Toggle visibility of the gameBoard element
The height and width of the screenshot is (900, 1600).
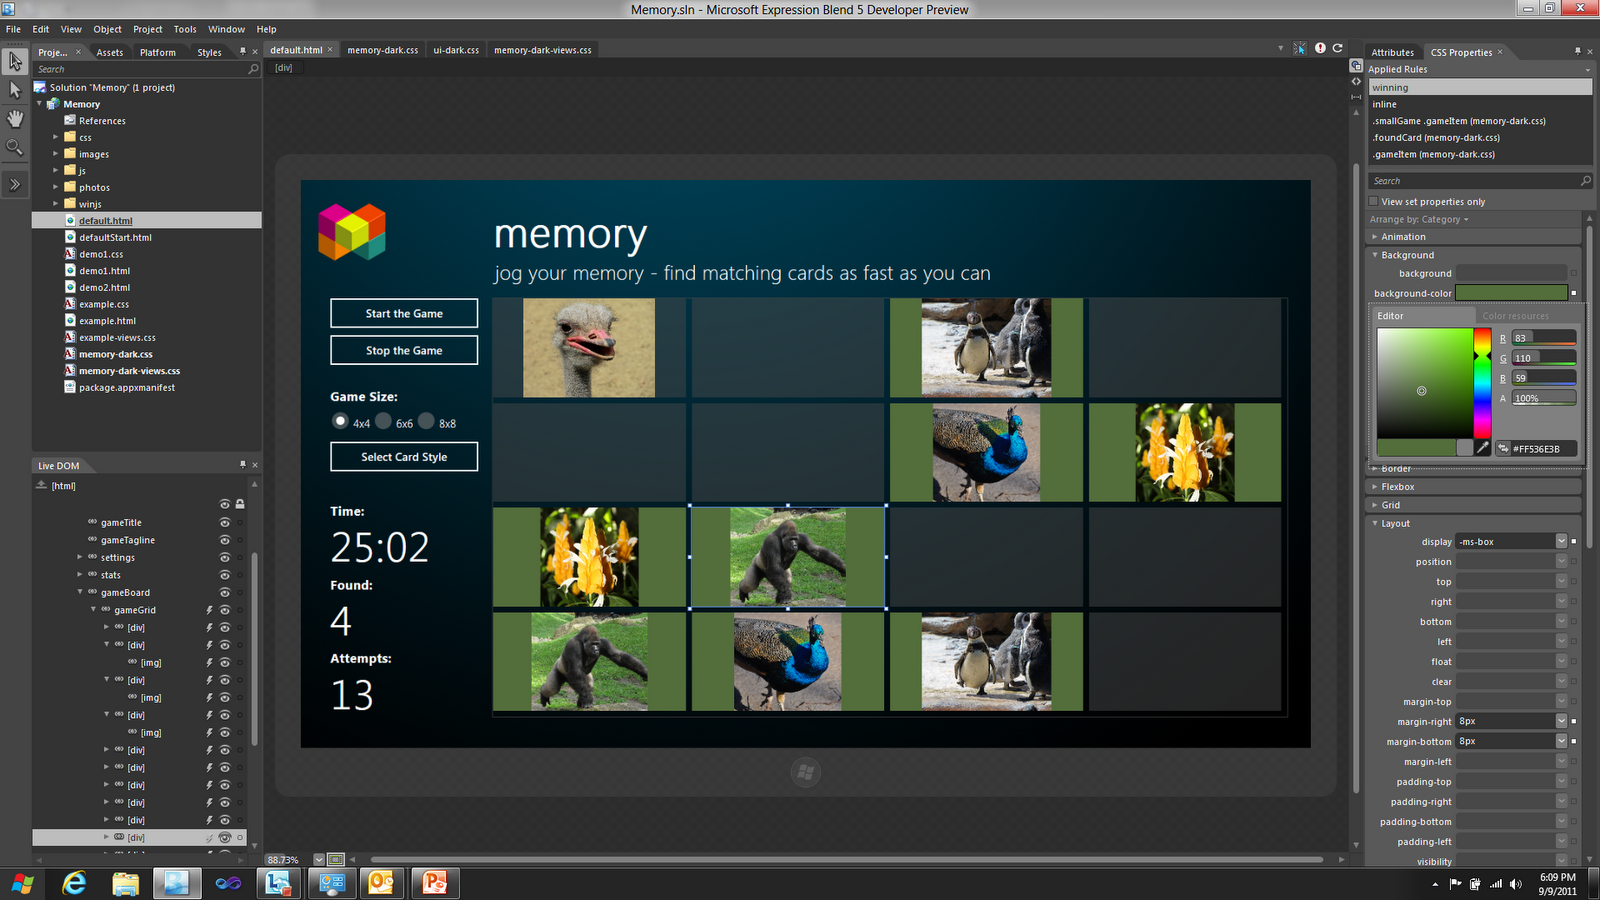[x=225, y=592]
